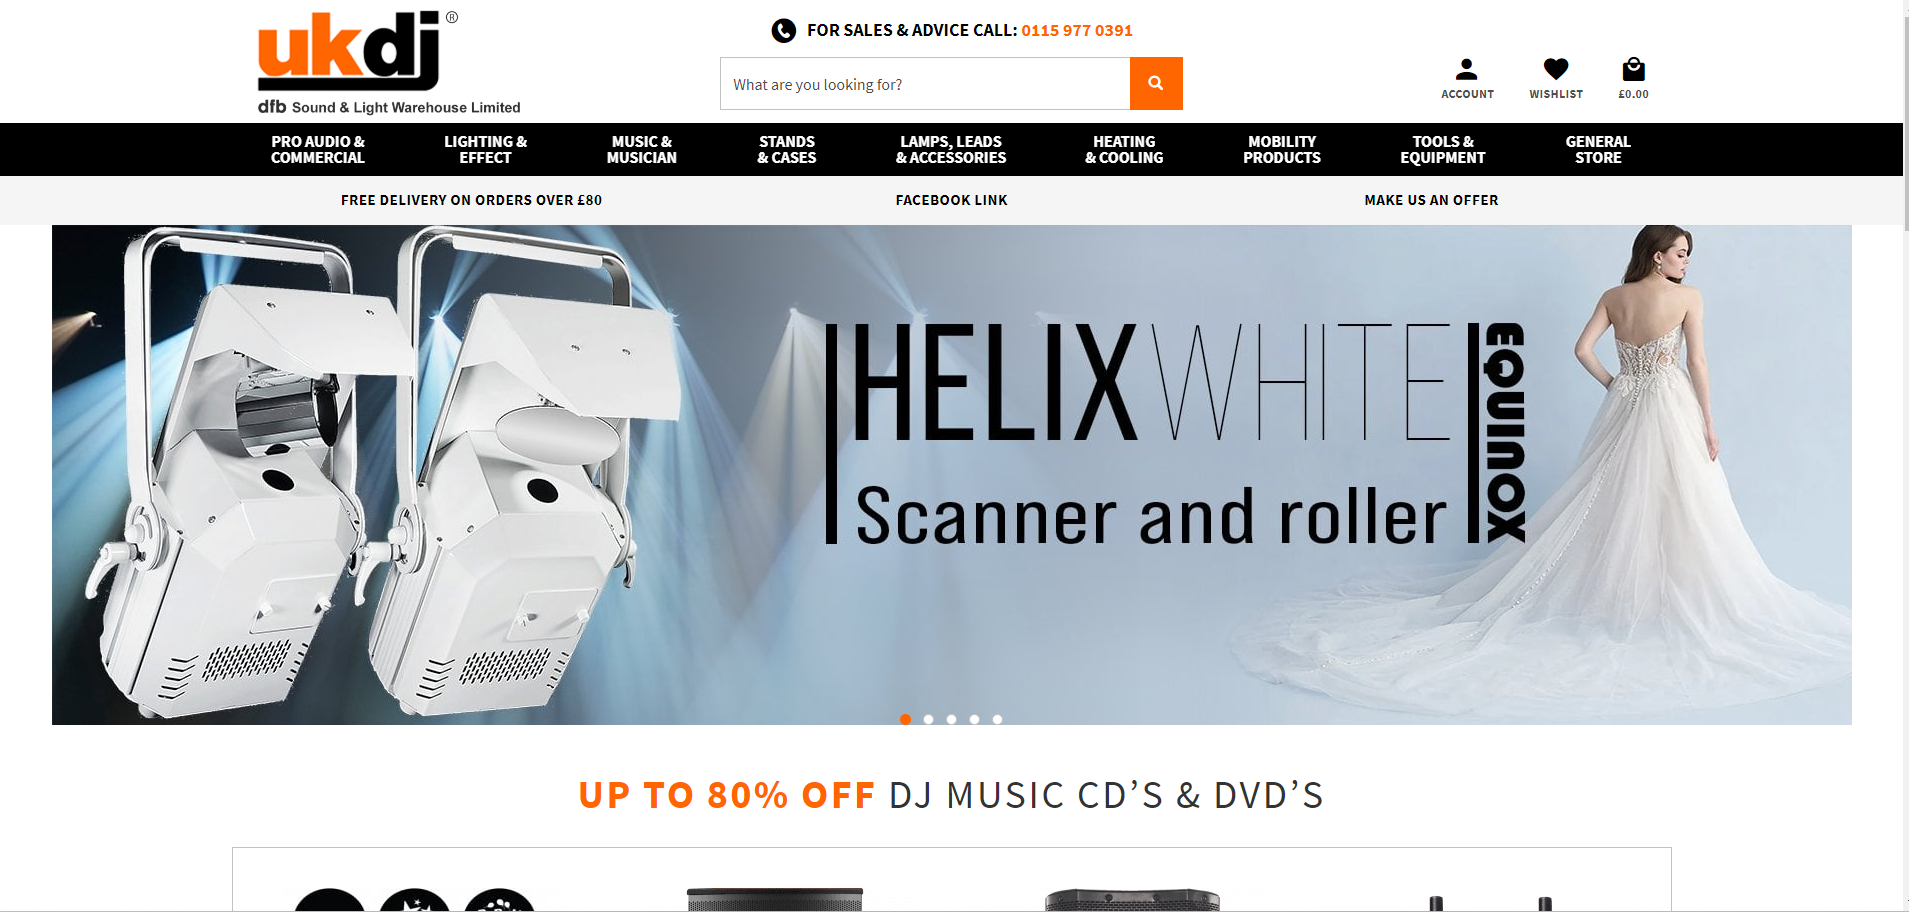Open the Wishlist heart icon
Image resolution: width=1909 pixels, height=912 pixels.
click(1556, 69)
